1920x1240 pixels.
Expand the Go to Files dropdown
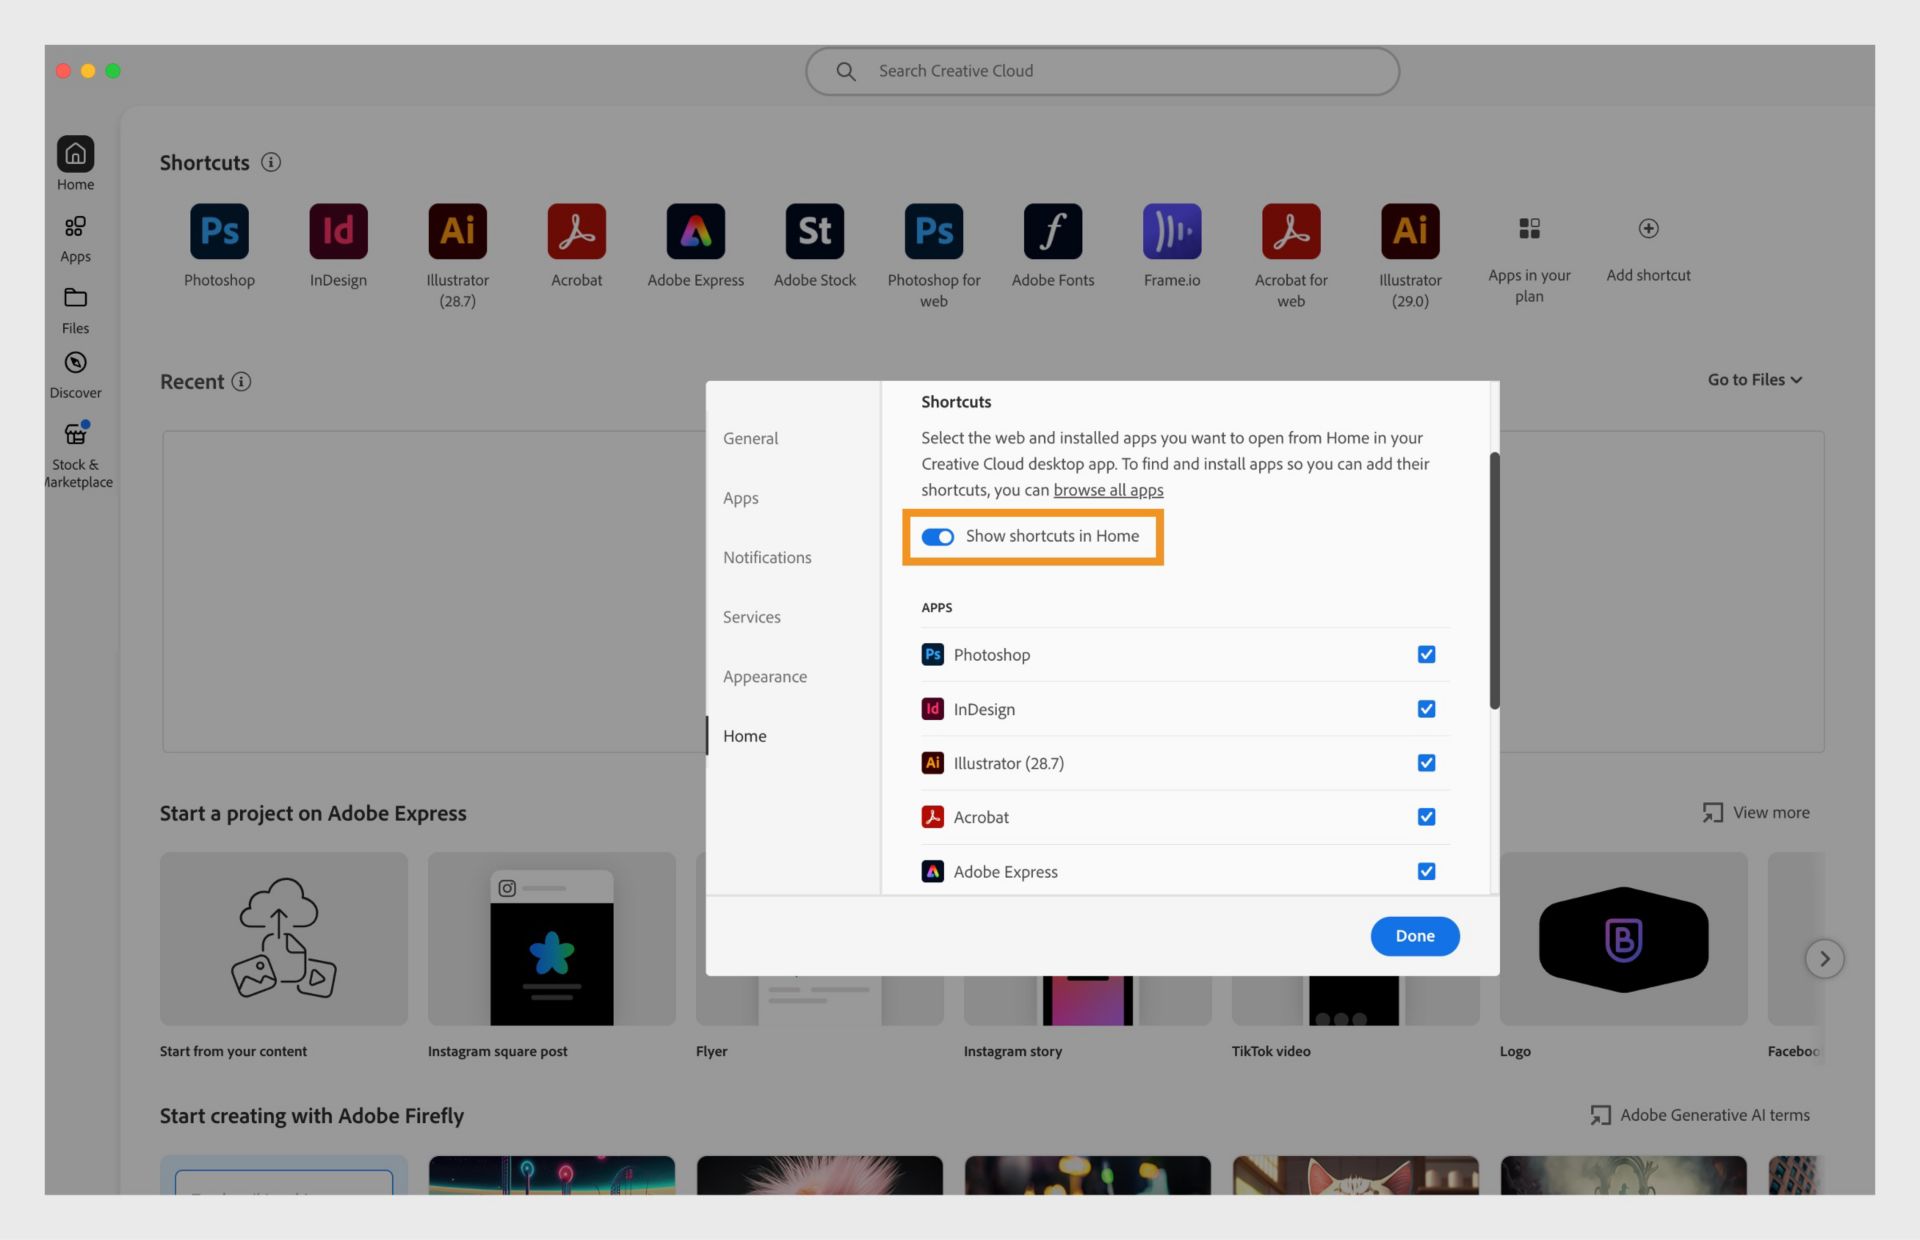coord(1753,379)
